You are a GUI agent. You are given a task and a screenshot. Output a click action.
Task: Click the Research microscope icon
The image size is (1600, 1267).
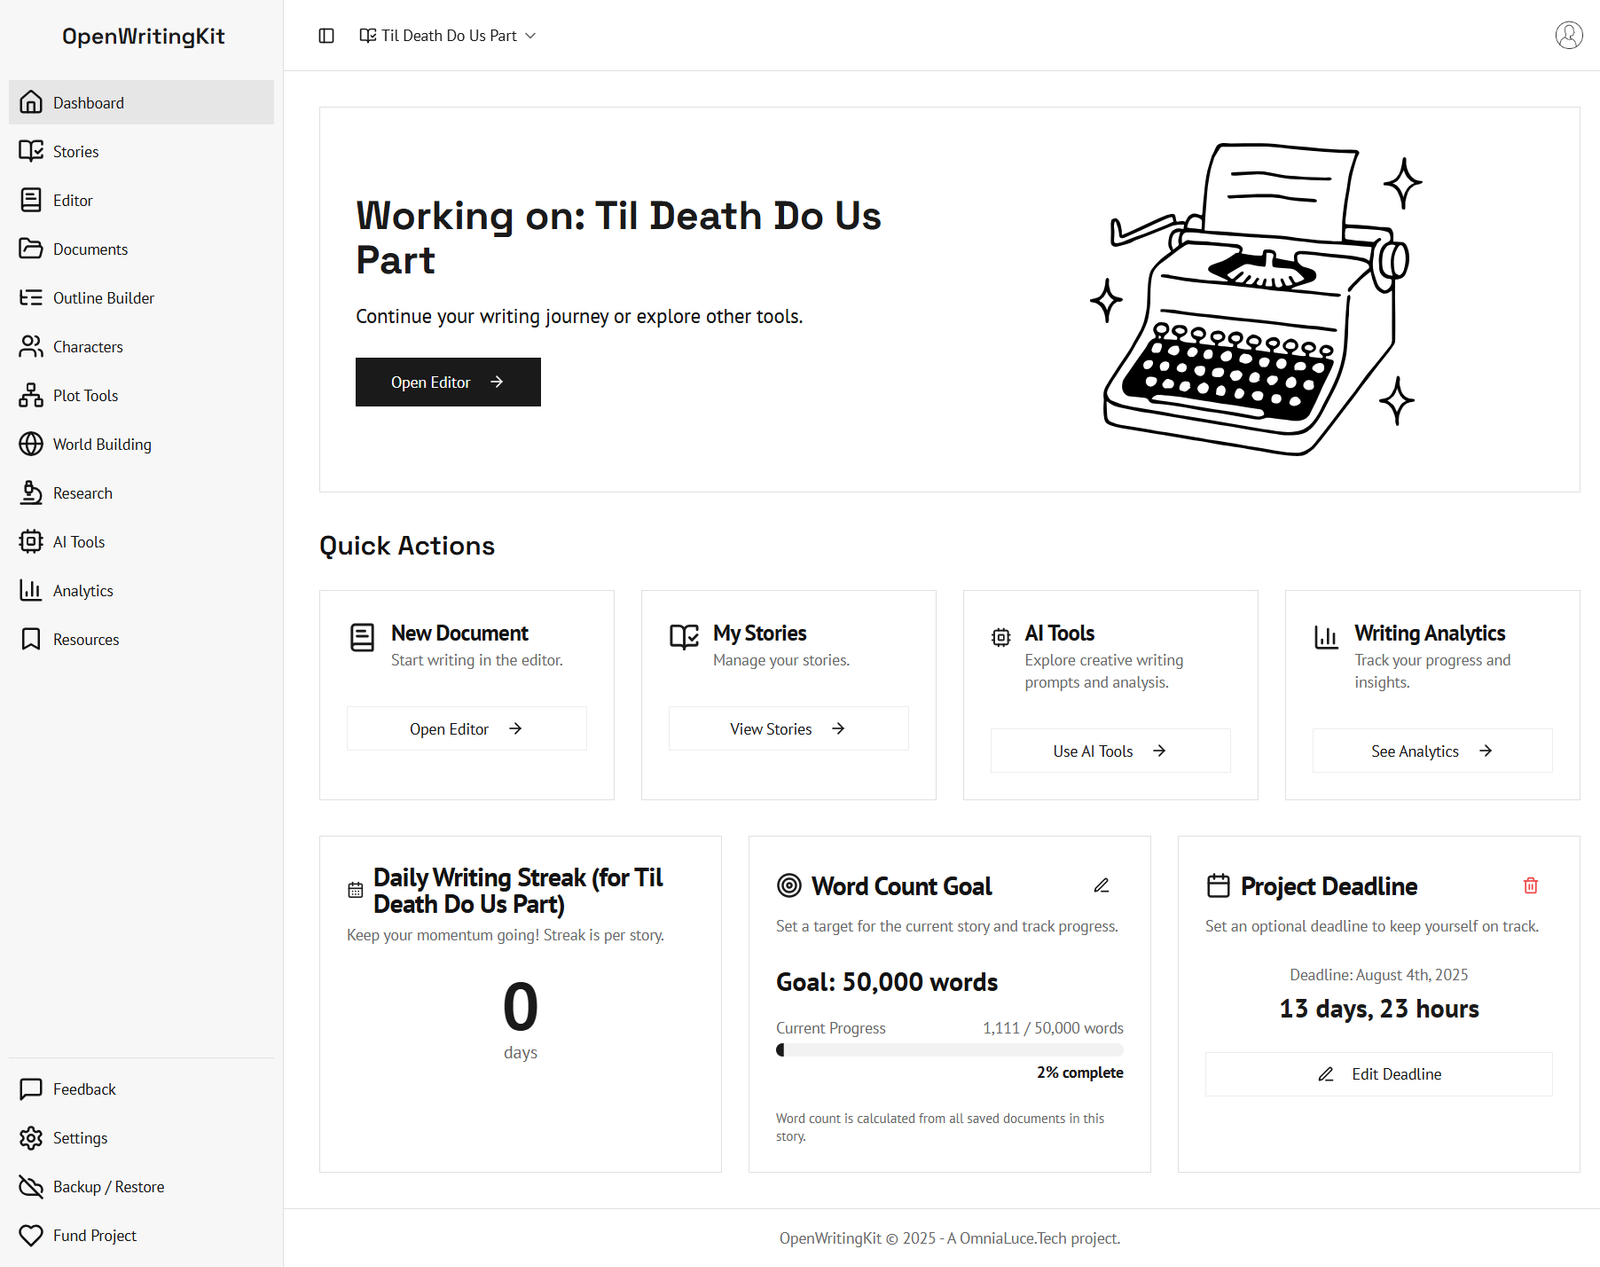point(31,493)
